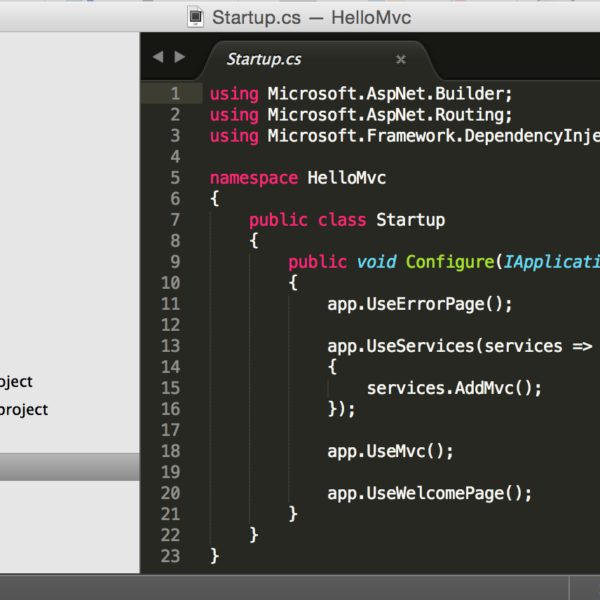
Task: Click the app.UseMvc() line
Action: [x=390, y=451]
